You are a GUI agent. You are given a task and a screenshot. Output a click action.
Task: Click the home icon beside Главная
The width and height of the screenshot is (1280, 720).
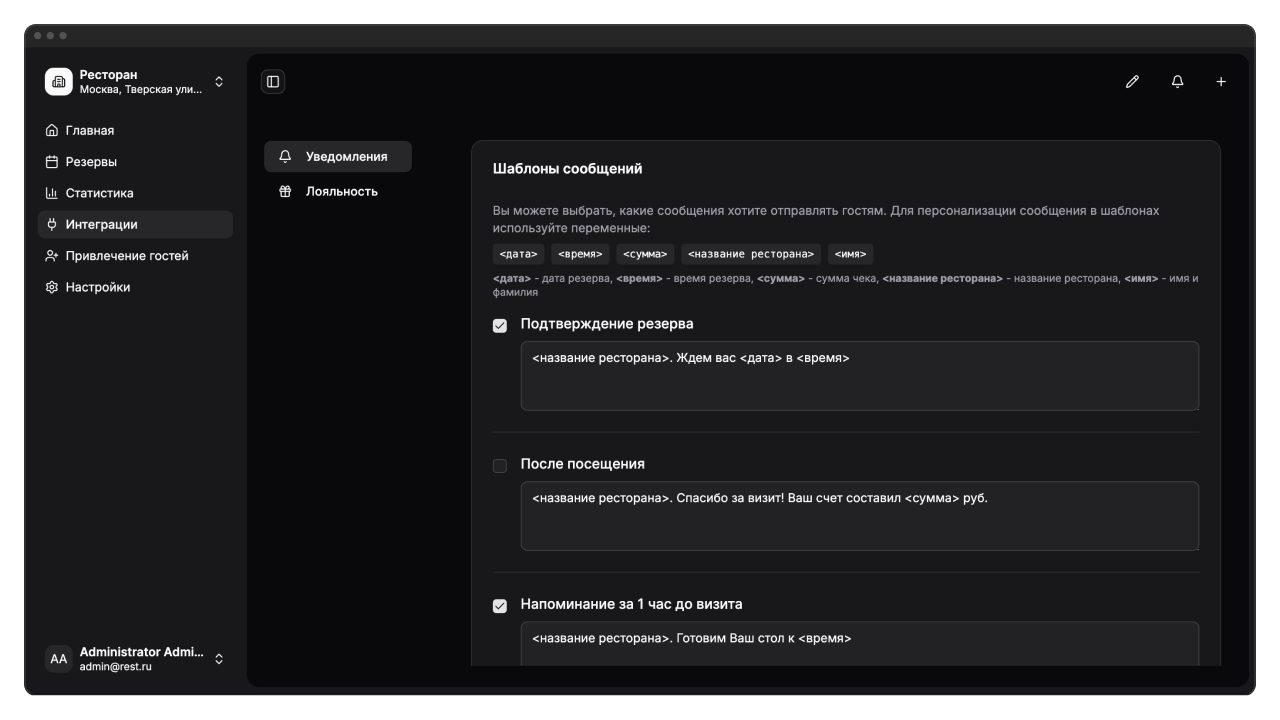coord(52,131)
